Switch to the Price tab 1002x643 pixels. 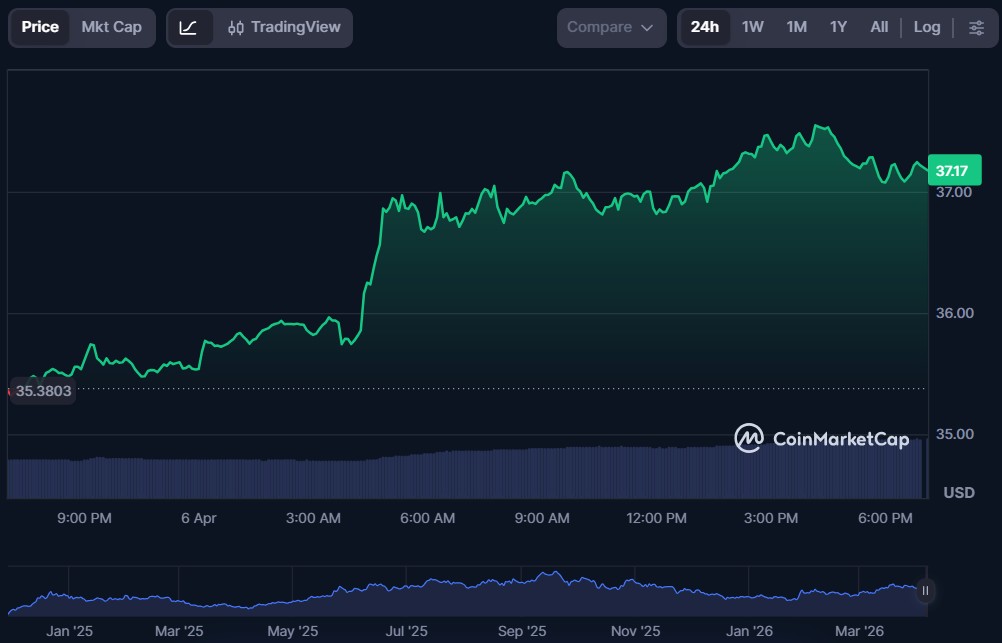40,28
